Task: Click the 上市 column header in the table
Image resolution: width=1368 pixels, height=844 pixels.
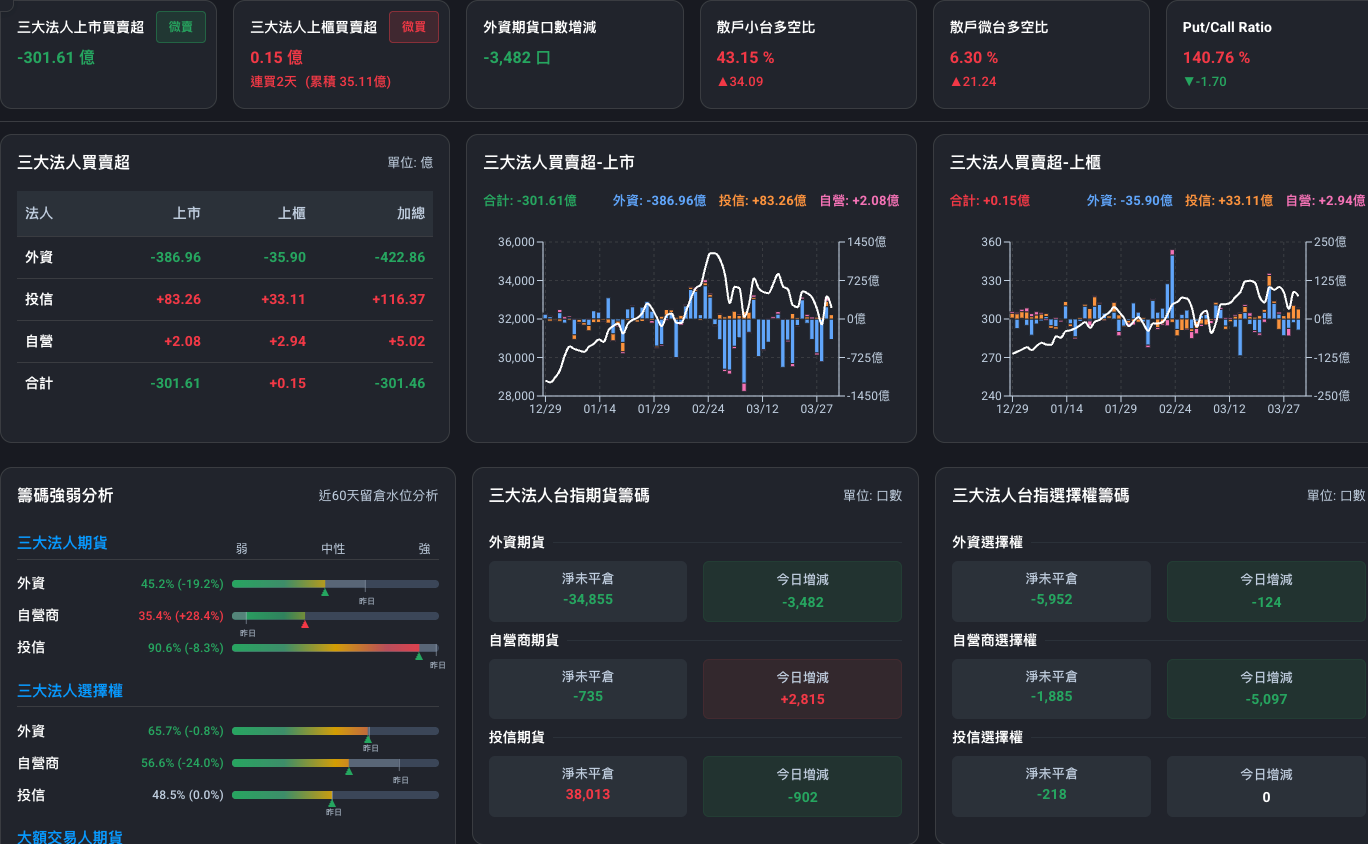Action: (x=187, y=213)
